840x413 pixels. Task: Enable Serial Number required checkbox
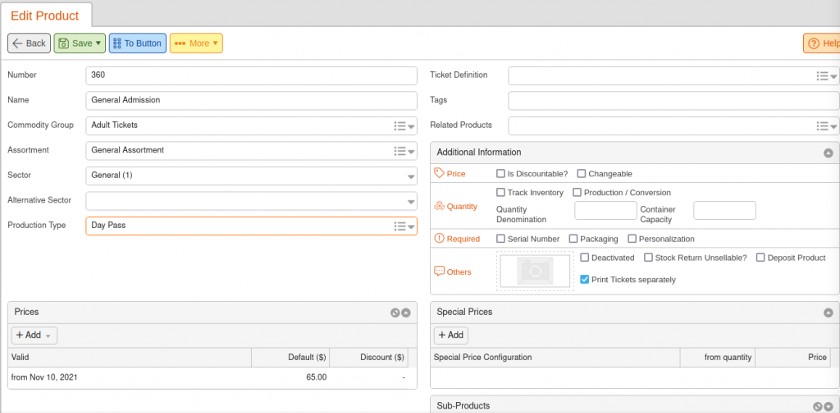[x=500, y=239]
